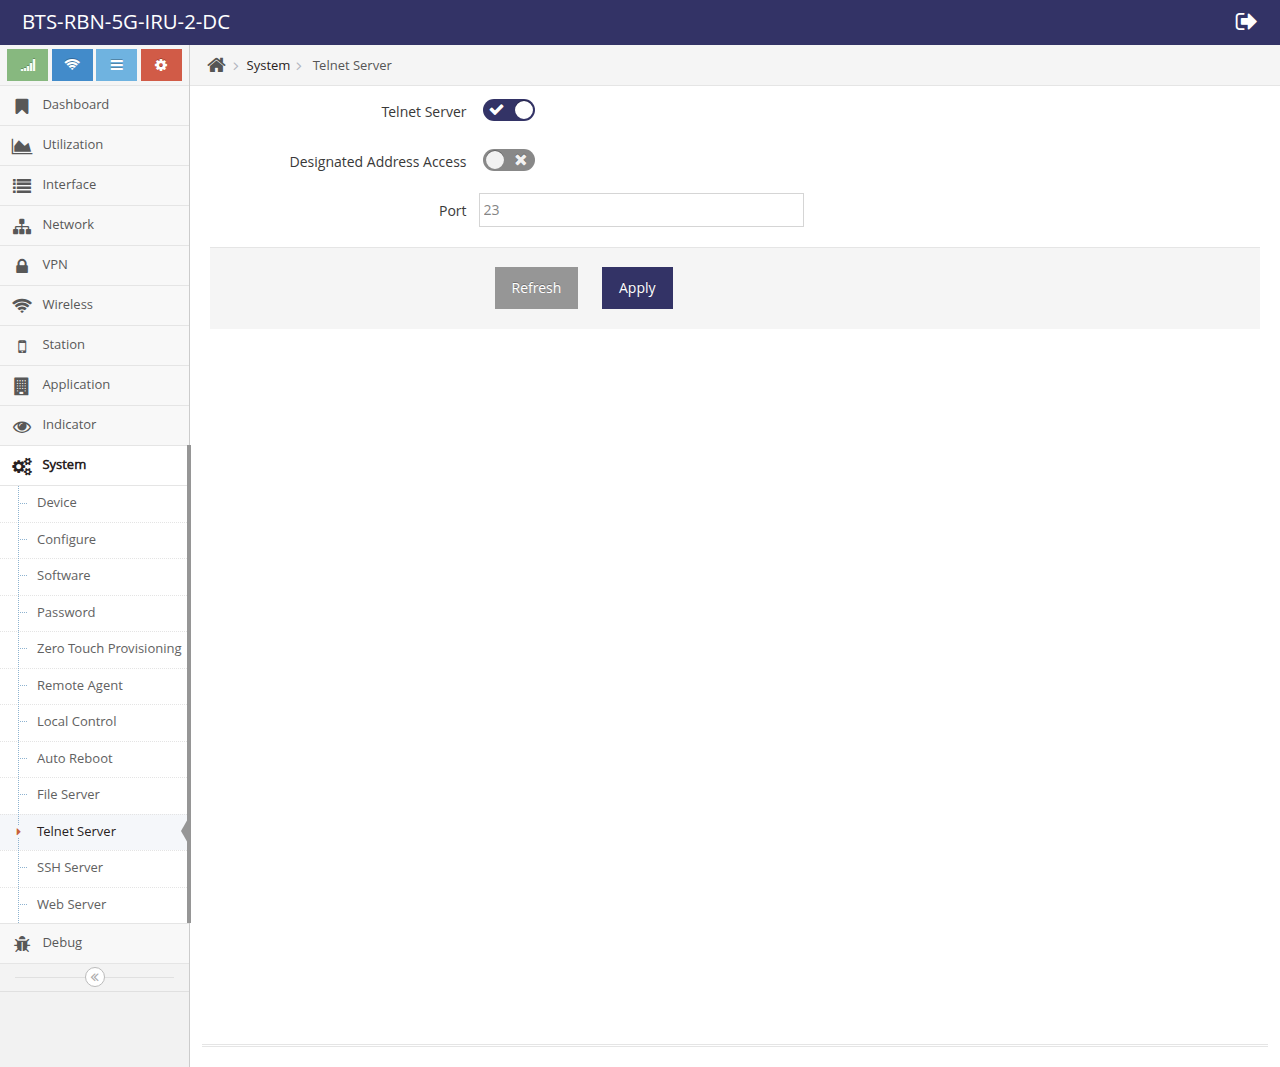Click the Port input field
Screen dimensions: 1280x1067
641,210
